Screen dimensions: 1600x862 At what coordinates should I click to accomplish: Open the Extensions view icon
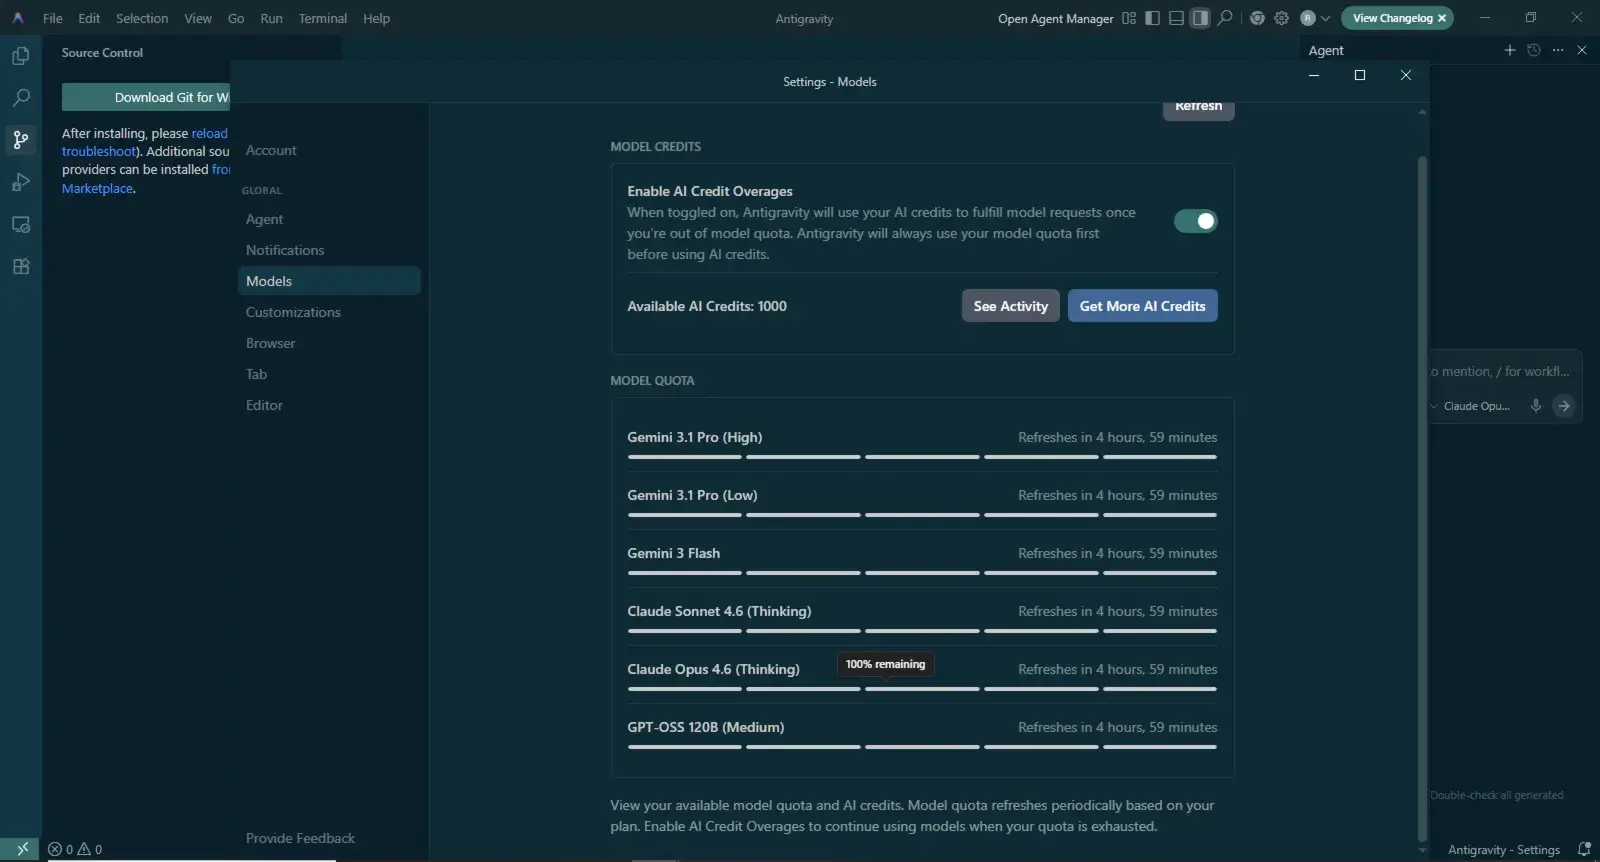tap(20, 266)
